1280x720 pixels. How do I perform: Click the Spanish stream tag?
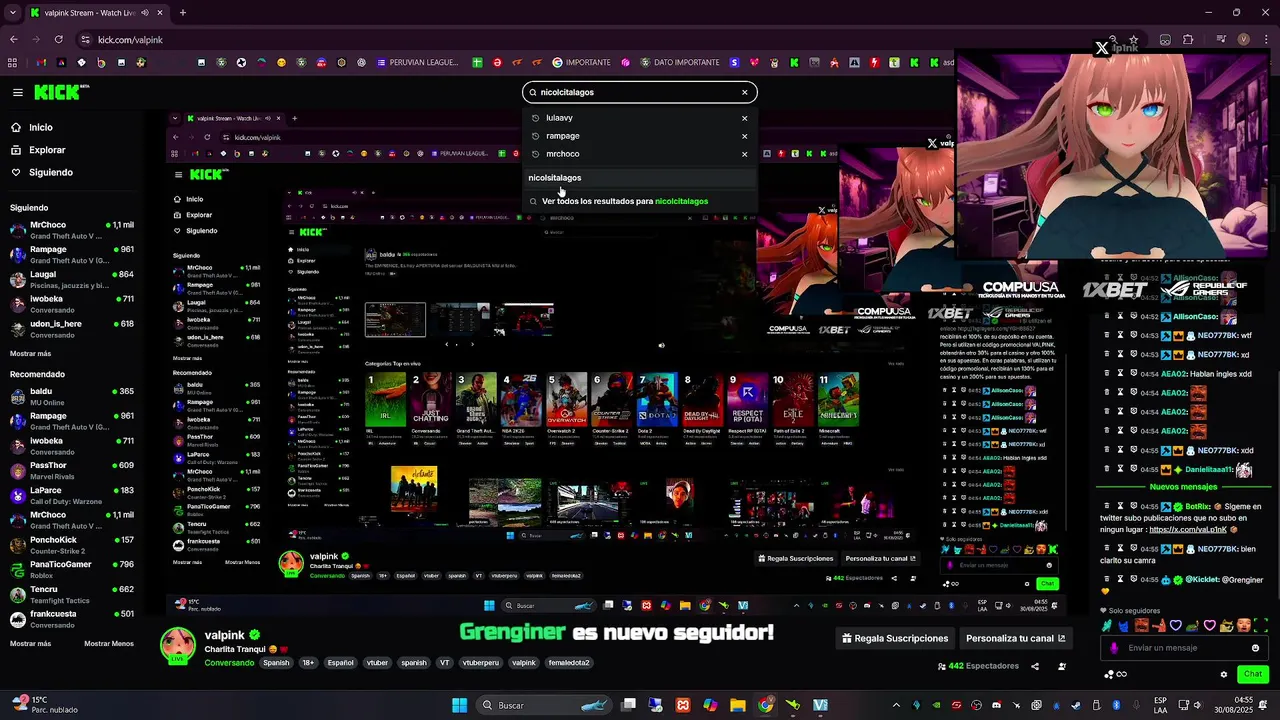pyautogui.click(x=276, y=663)
